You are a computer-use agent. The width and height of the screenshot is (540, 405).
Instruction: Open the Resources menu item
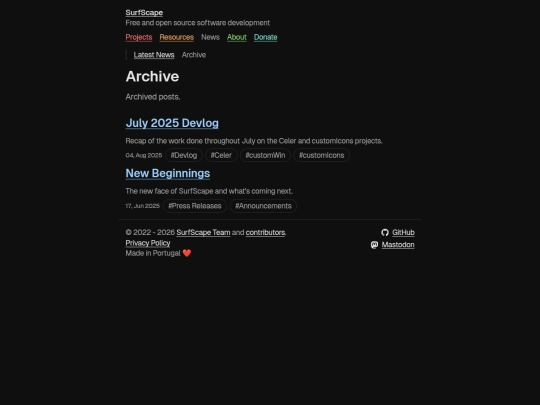point(177,37)
